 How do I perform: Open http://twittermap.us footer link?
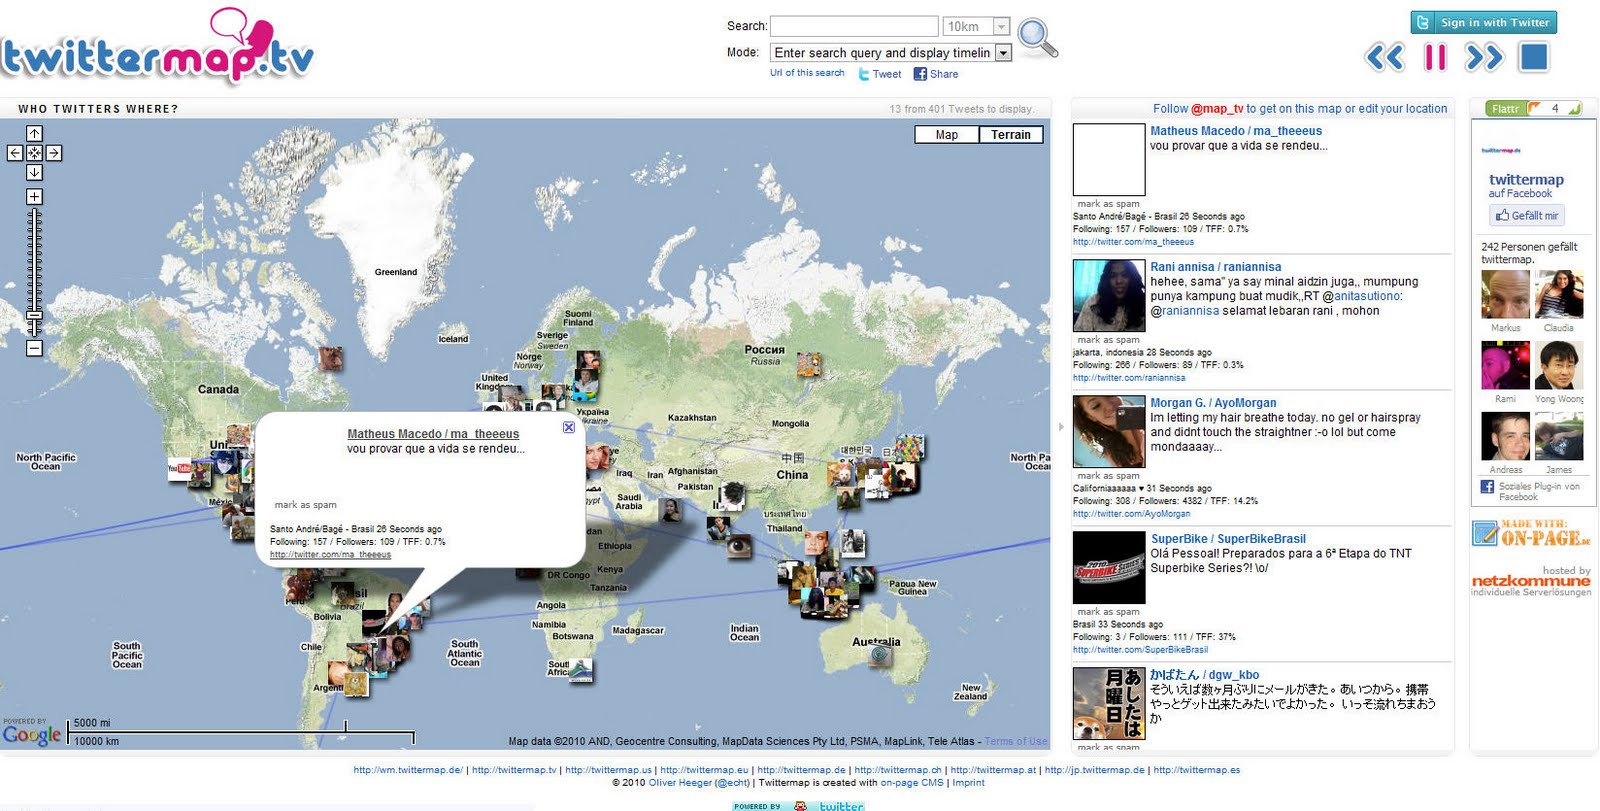coord(608,770)
